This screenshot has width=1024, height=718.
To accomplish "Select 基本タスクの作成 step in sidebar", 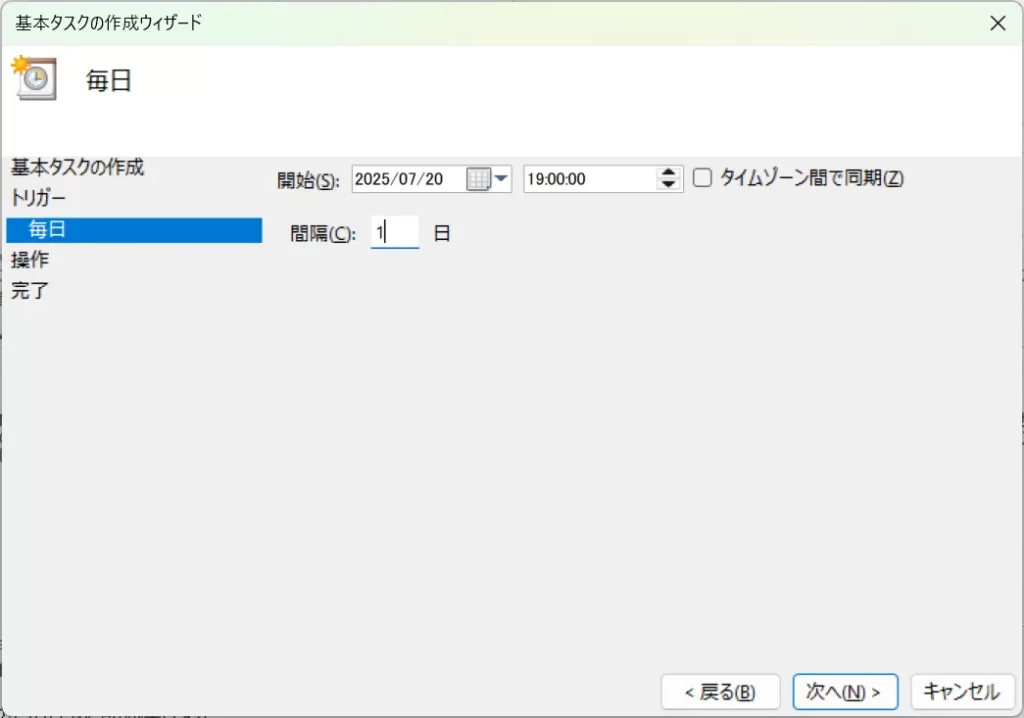I will coord(78,167).
